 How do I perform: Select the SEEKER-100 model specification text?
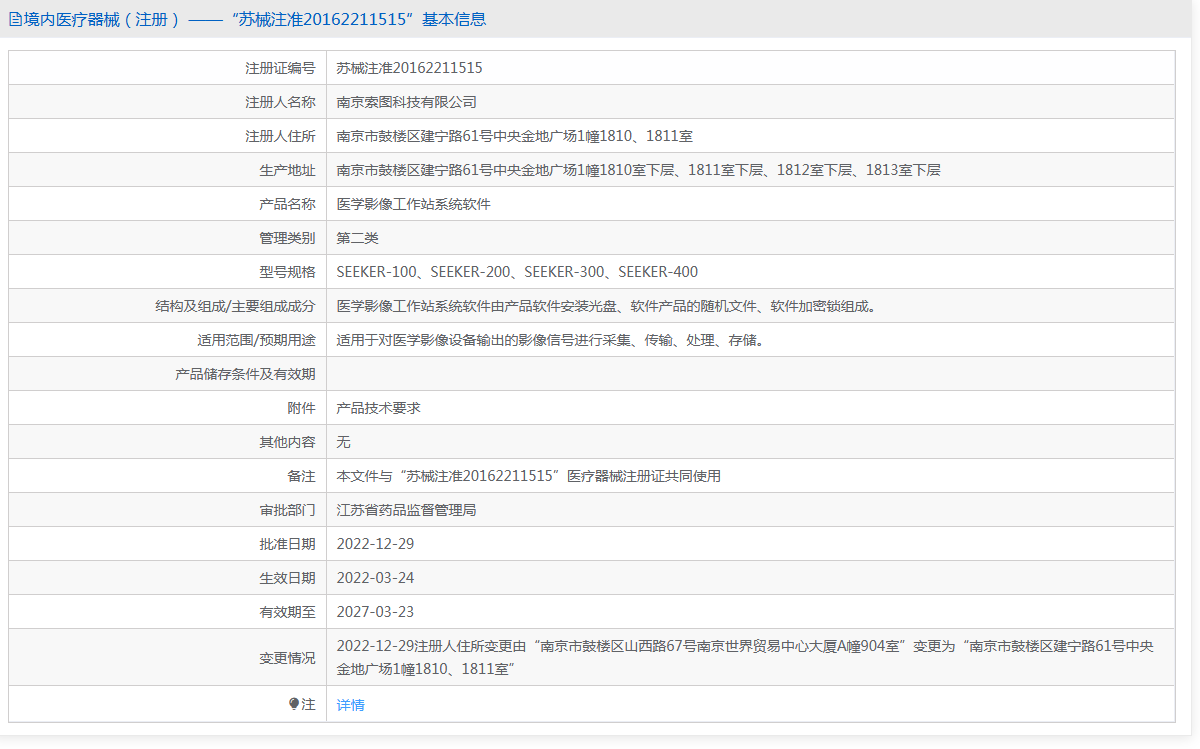tap(518, 272)
